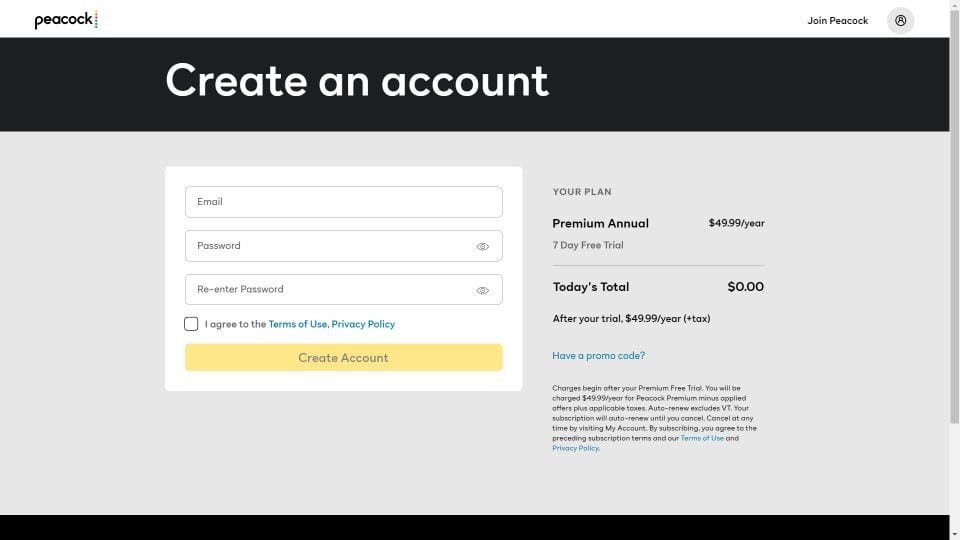
Task: Click the scrollbar up arrow
Action: (954, 3)
